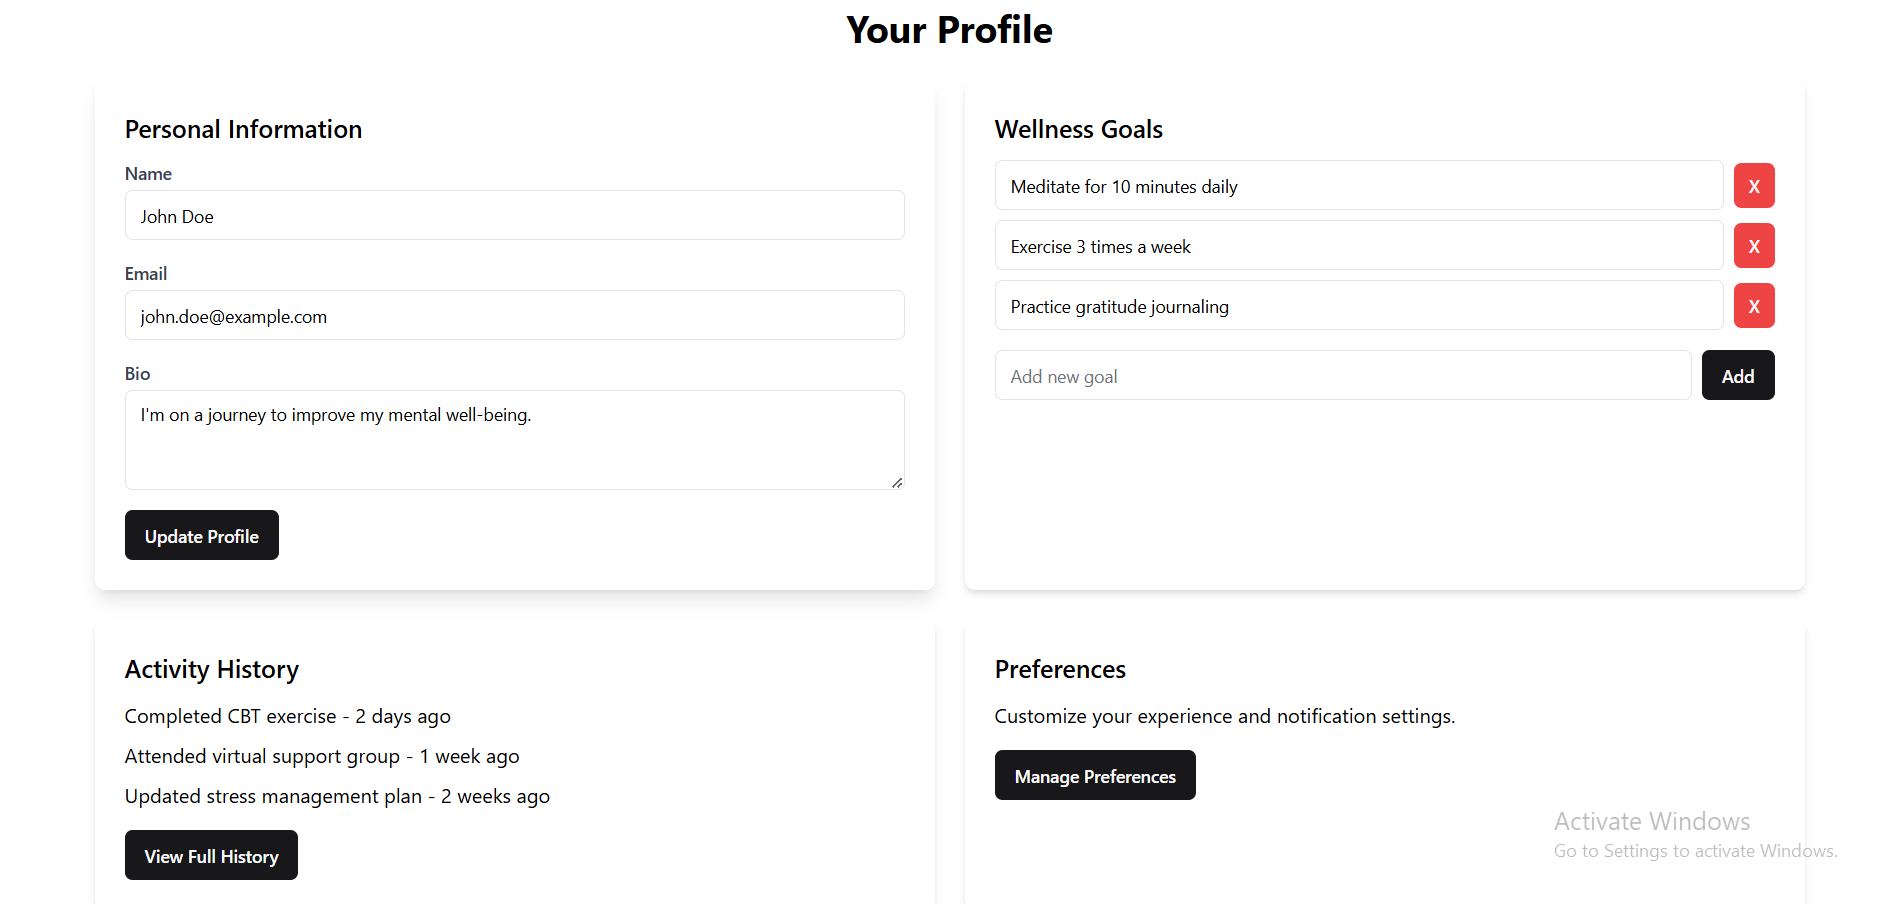Click the 'Updated stress management plan' entry
Viewport: 1893px width, 904px height.
(x=337, y=796)
